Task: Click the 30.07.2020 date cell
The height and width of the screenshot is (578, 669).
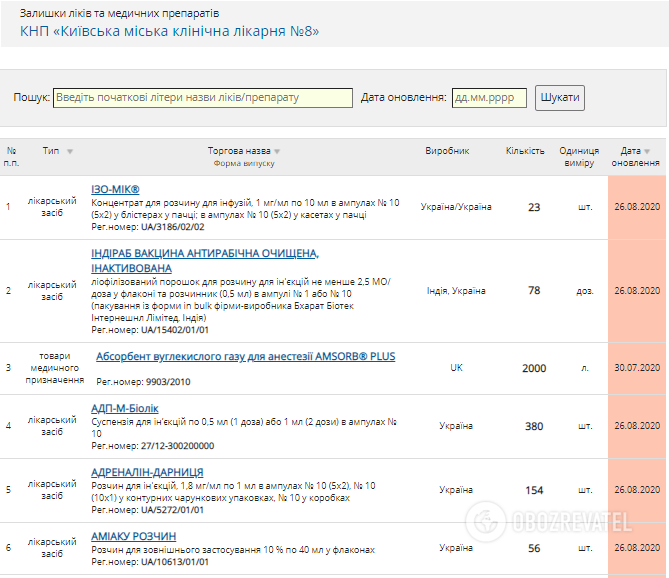Action: [x=637, y=368]
